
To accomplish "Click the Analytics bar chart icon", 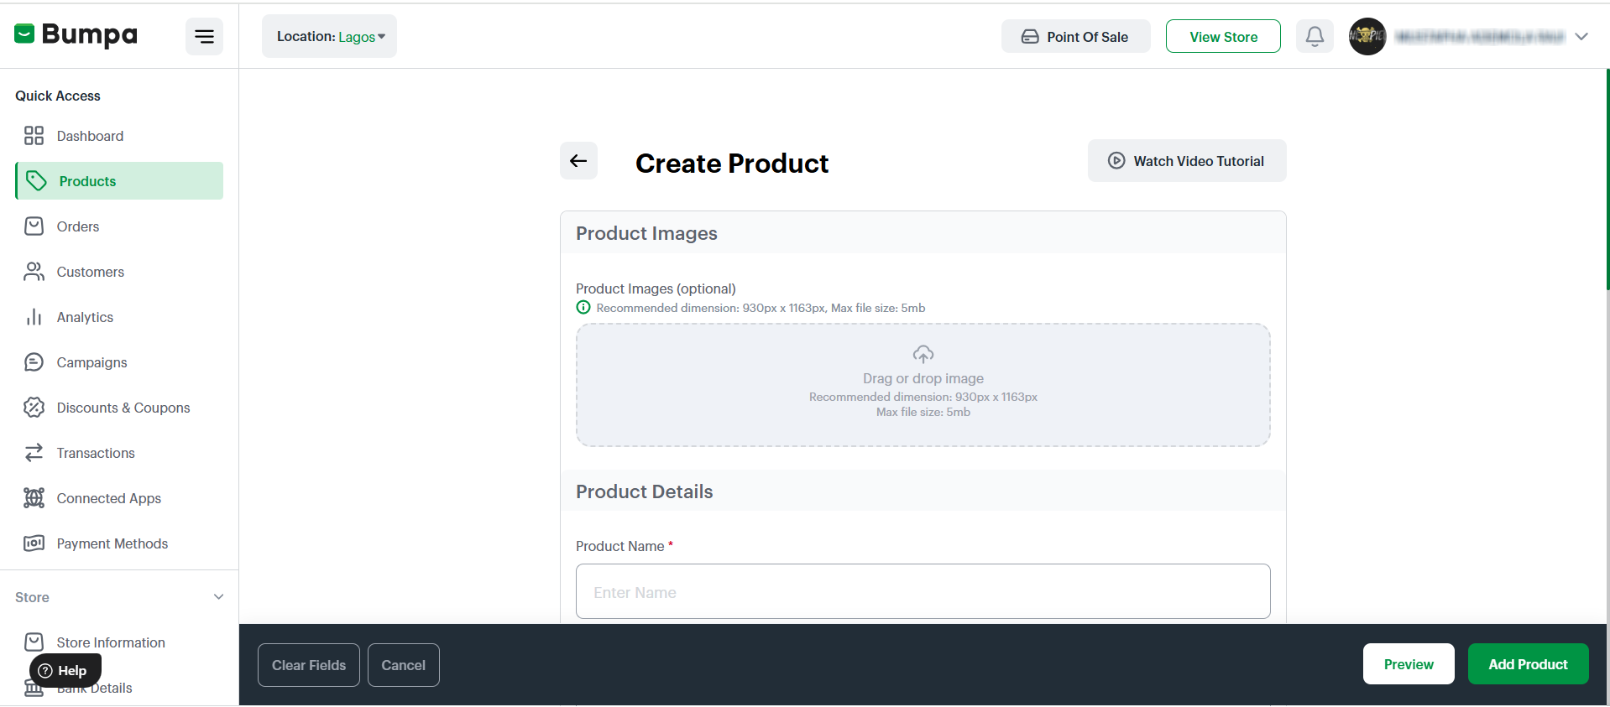I will [x=34, y=317].
